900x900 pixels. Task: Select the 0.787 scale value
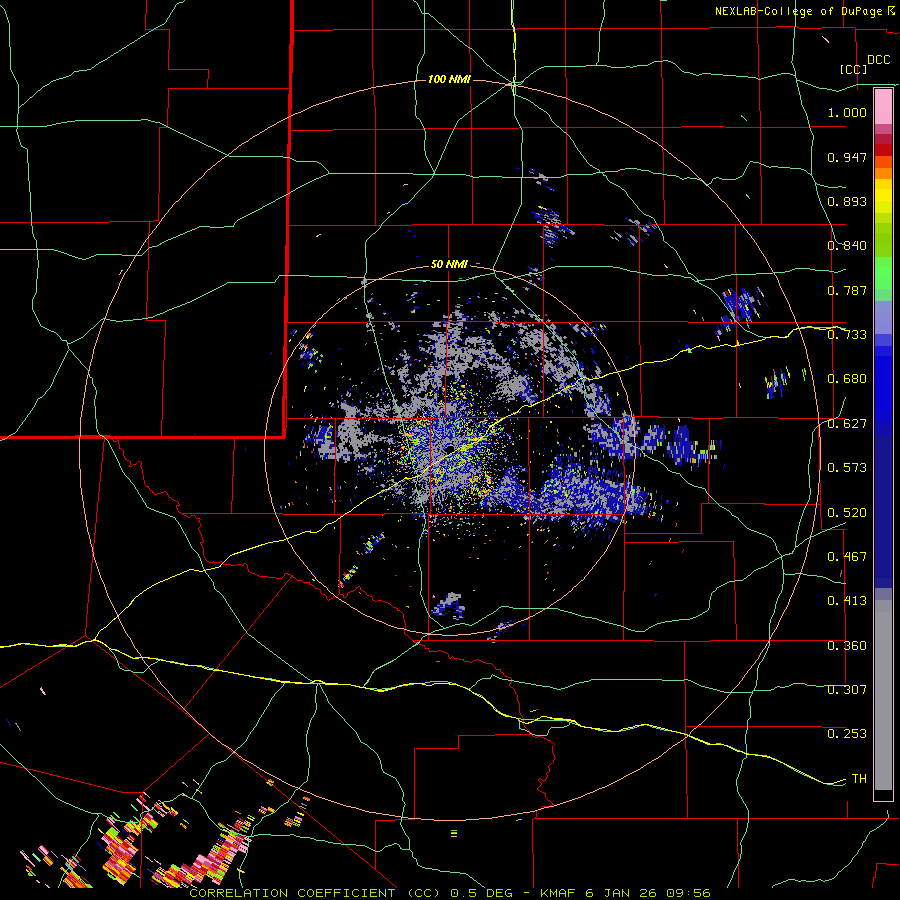847,290
